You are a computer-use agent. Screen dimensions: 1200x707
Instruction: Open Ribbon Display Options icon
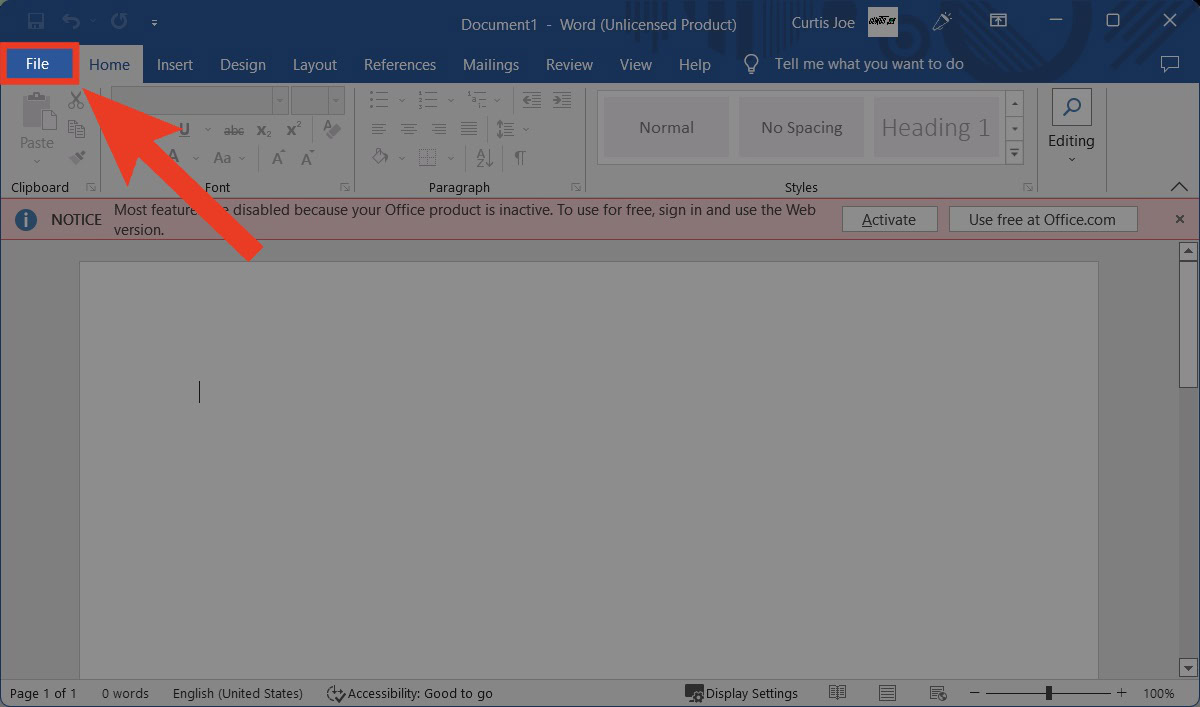pos(998,21)
